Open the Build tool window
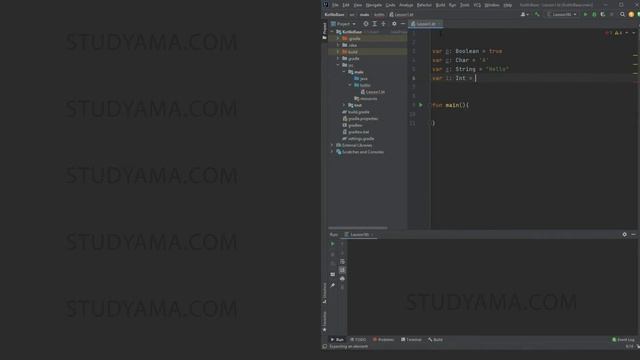Image resolution: width=640 pixels, height=360 pixels. point(436,340)
